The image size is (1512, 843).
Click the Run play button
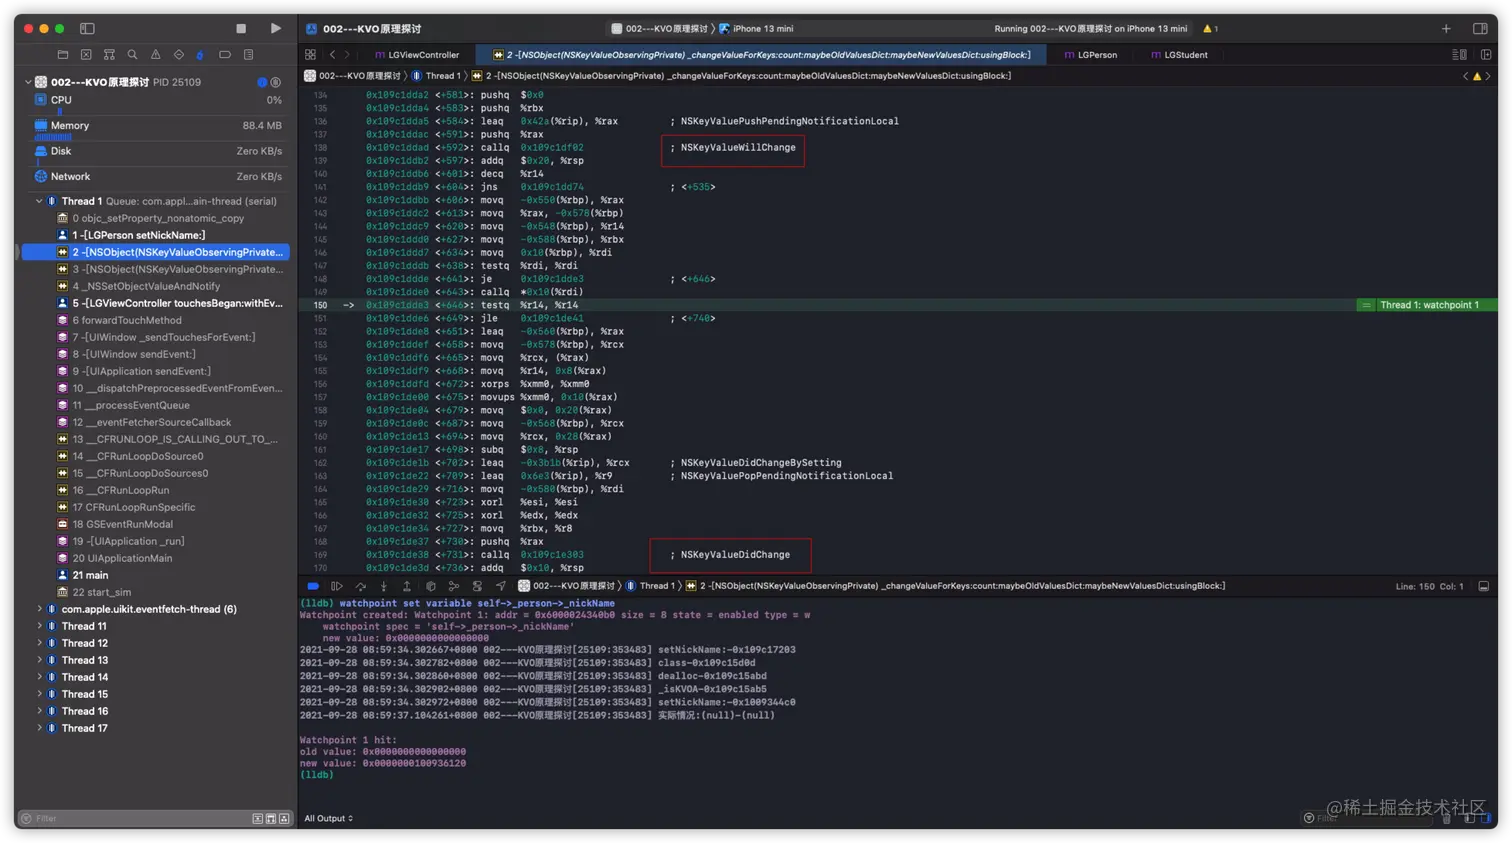click(x=276, y=29)
